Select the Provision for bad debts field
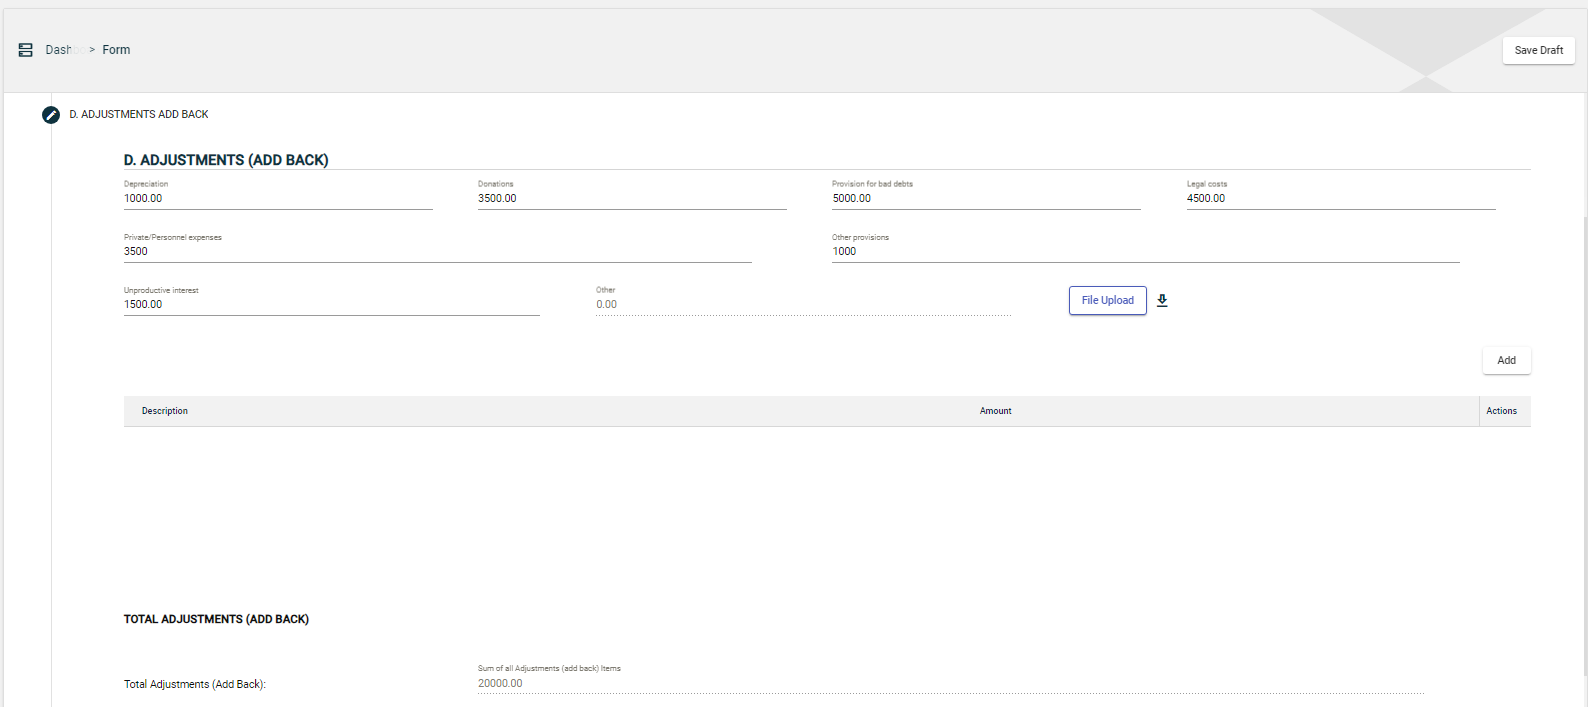 tap(985, 199)
